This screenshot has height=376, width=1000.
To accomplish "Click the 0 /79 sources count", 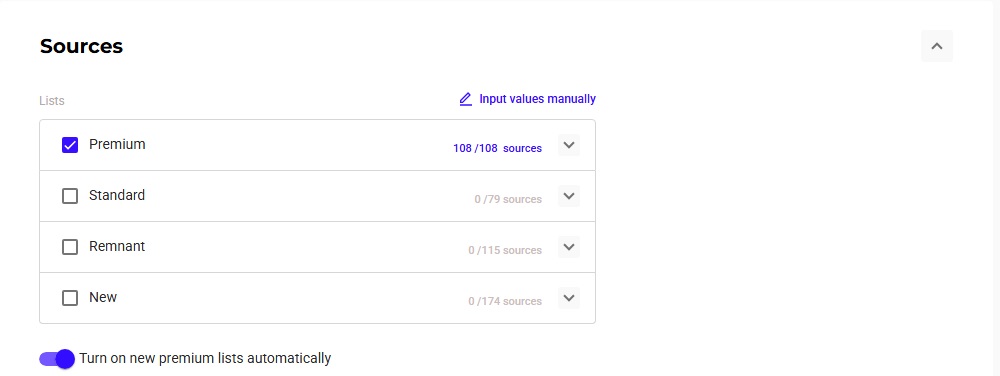I will click(508, 199).
